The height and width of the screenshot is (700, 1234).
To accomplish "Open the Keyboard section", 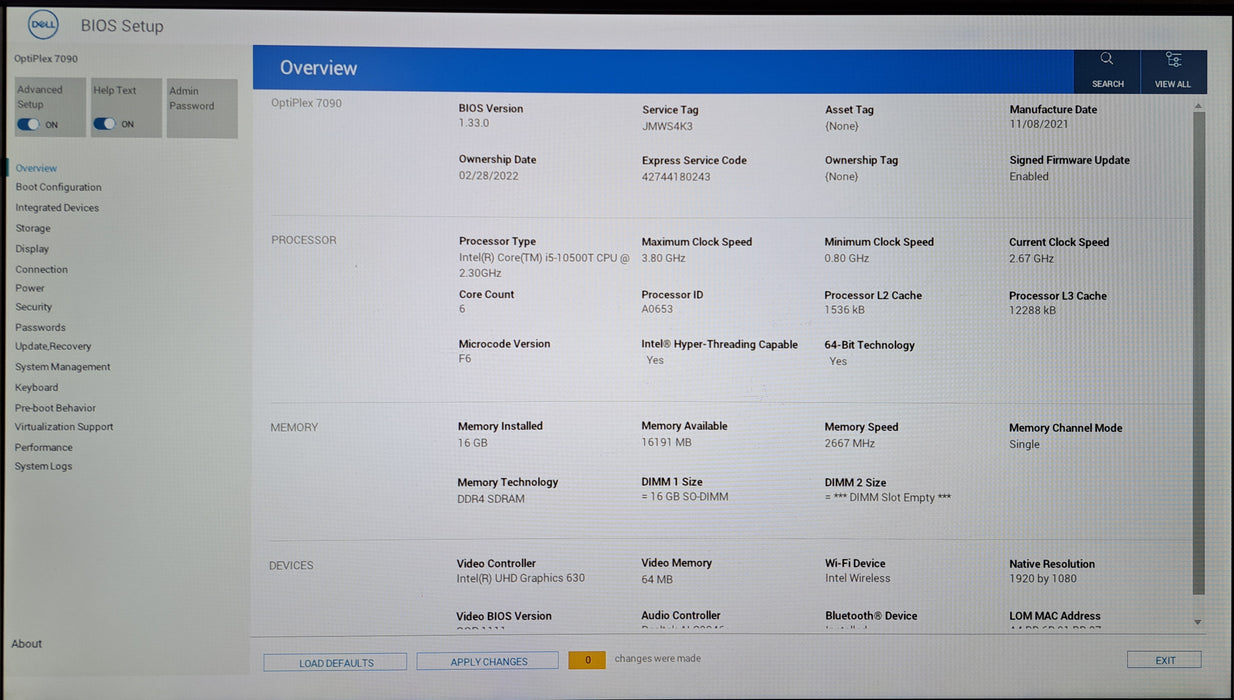I will 36,387.
